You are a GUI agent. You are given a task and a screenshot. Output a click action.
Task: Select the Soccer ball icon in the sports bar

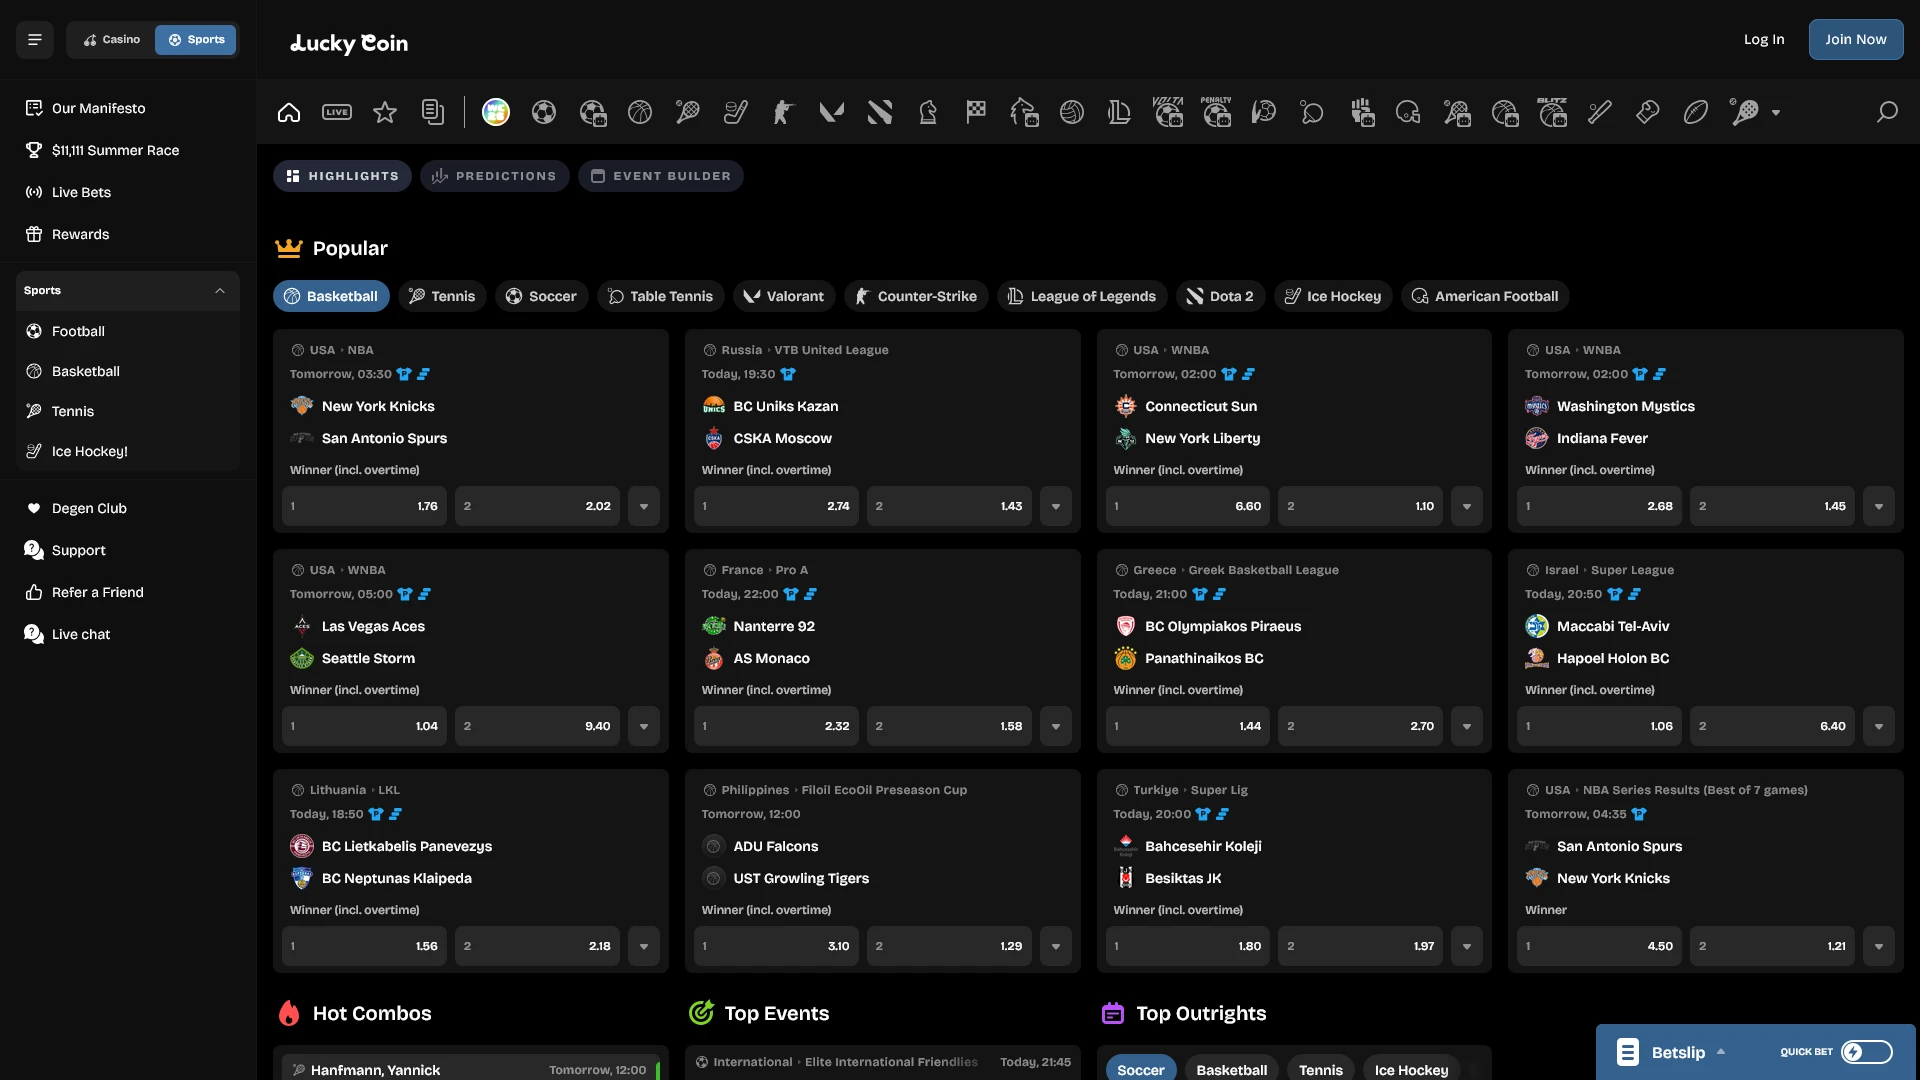544,112
